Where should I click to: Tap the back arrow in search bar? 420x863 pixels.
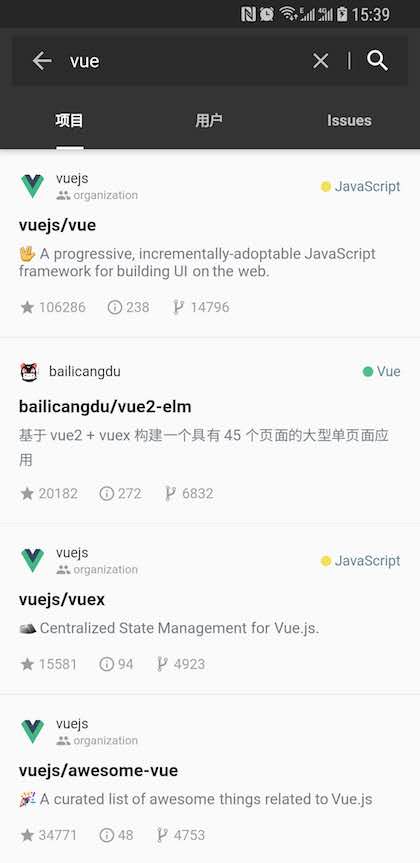(42, 61)
